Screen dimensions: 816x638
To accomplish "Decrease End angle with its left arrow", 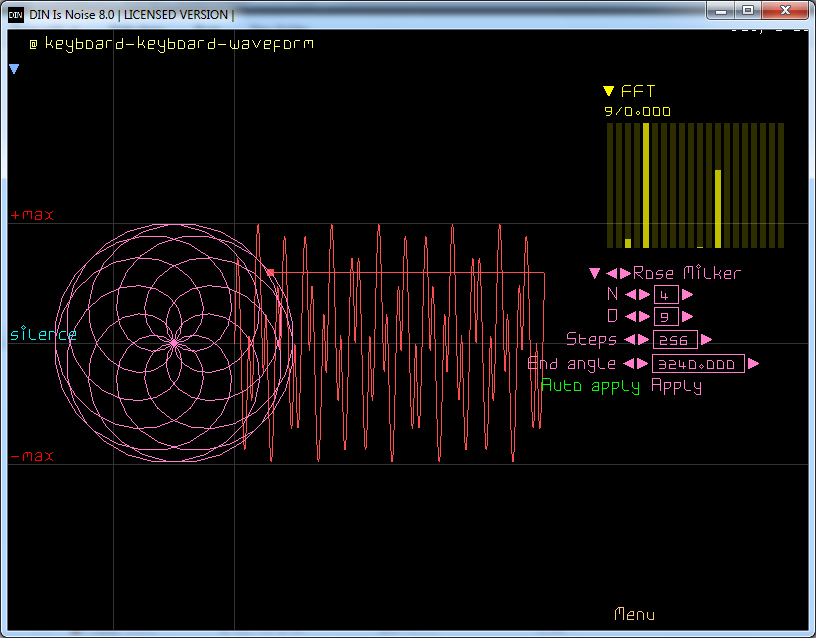I will [630, 363].
